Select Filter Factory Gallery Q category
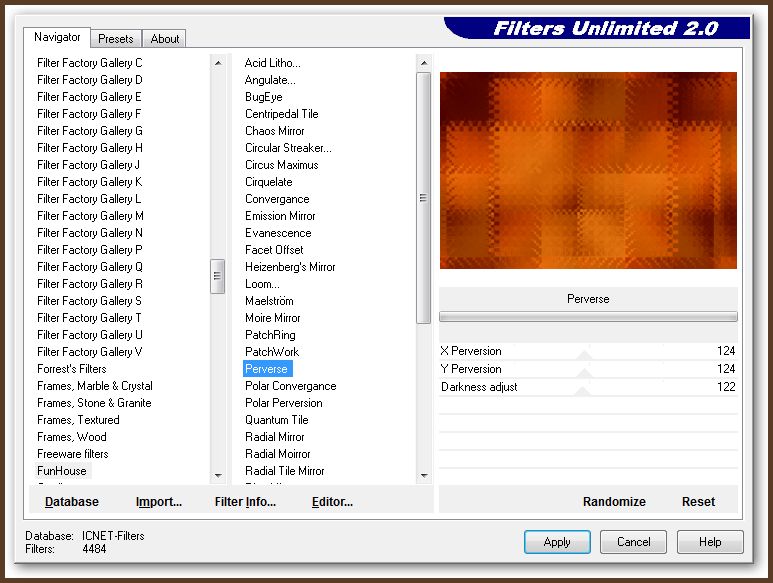This screenshot has height=583, width=773. 90,267
